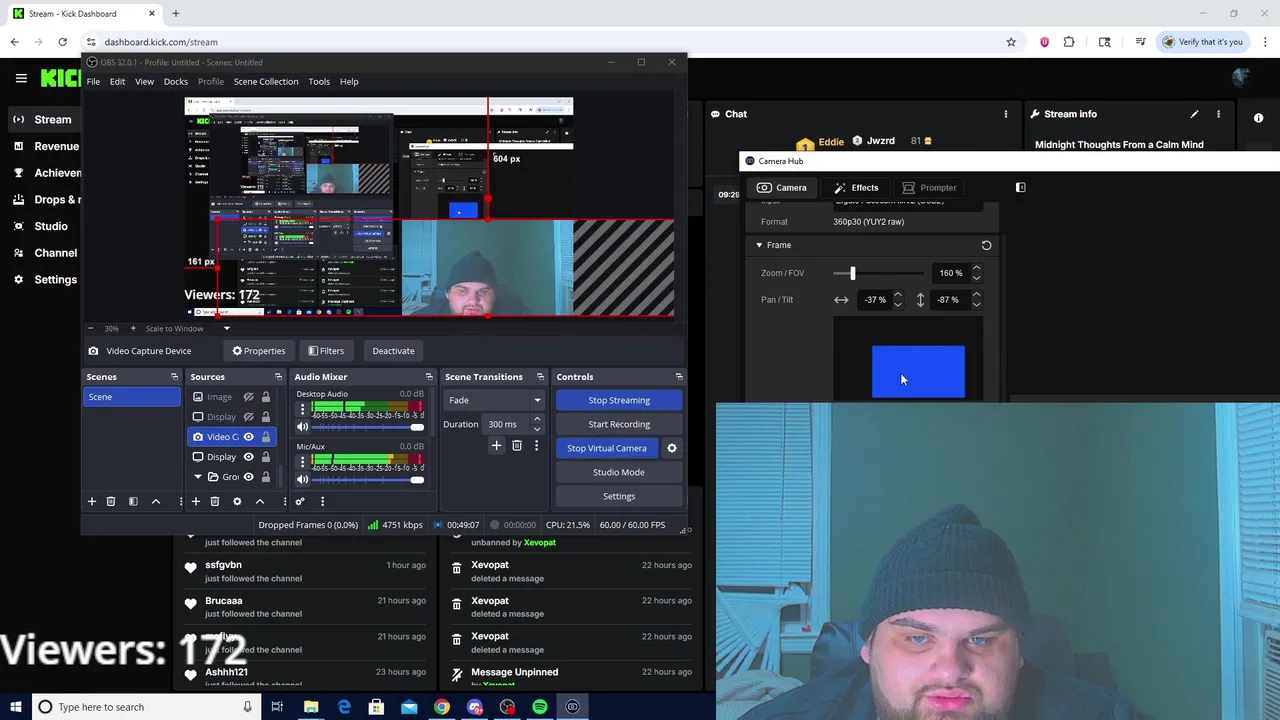Click Deactivate button for capture device

(x=393, y=351)
